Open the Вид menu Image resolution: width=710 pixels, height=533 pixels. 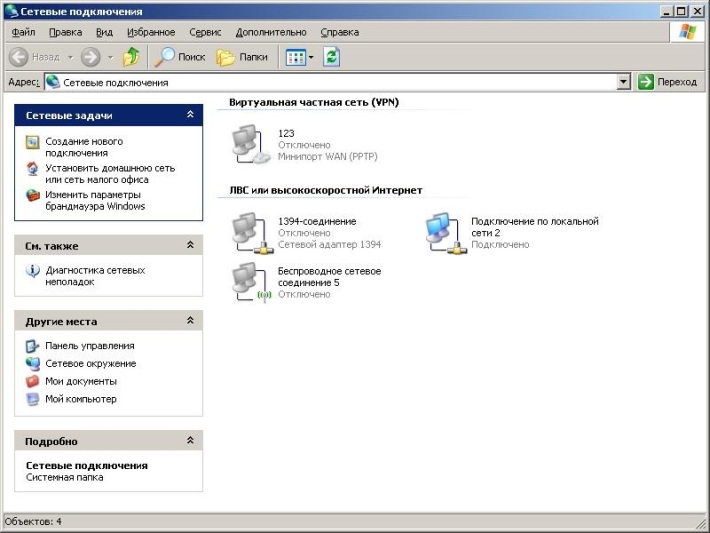click(x=104, y=32)
